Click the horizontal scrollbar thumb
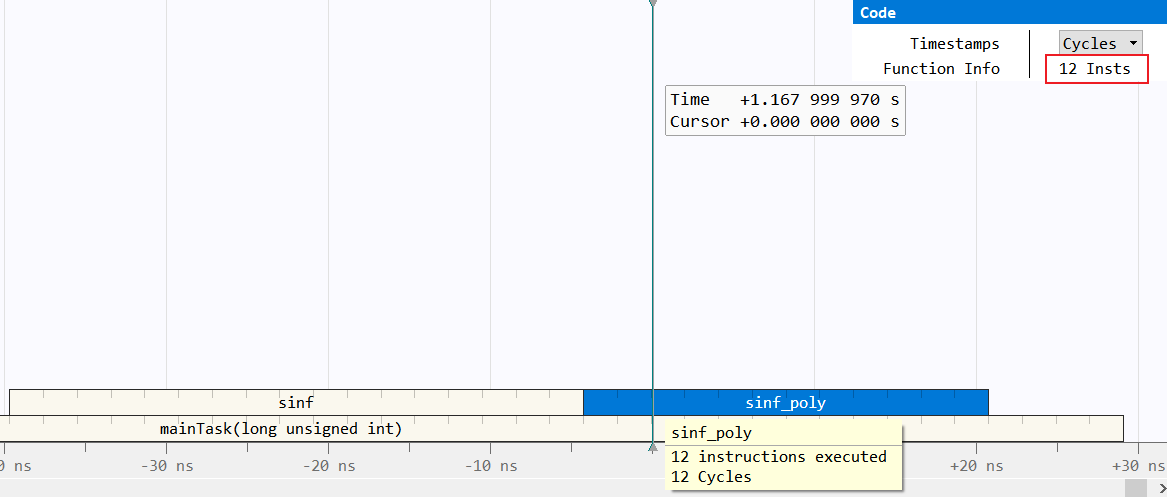This screenshot has width=1167, height=497. point(1137,488)
